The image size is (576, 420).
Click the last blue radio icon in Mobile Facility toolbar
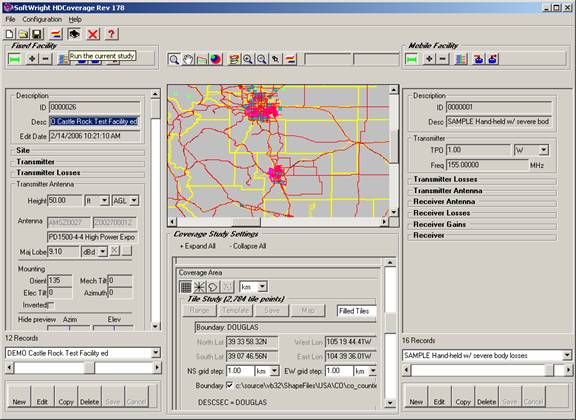click(x=493, y=59)
